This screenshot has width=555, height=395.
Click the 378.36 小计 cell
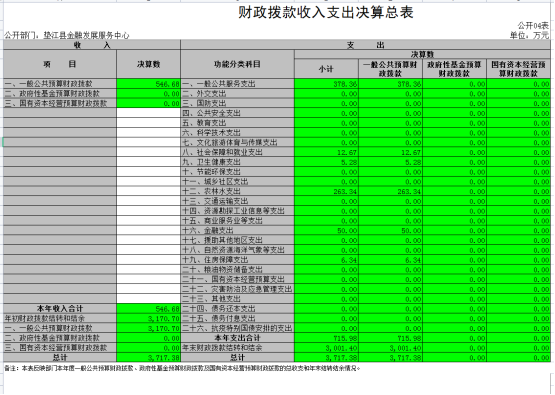(326, 84)
